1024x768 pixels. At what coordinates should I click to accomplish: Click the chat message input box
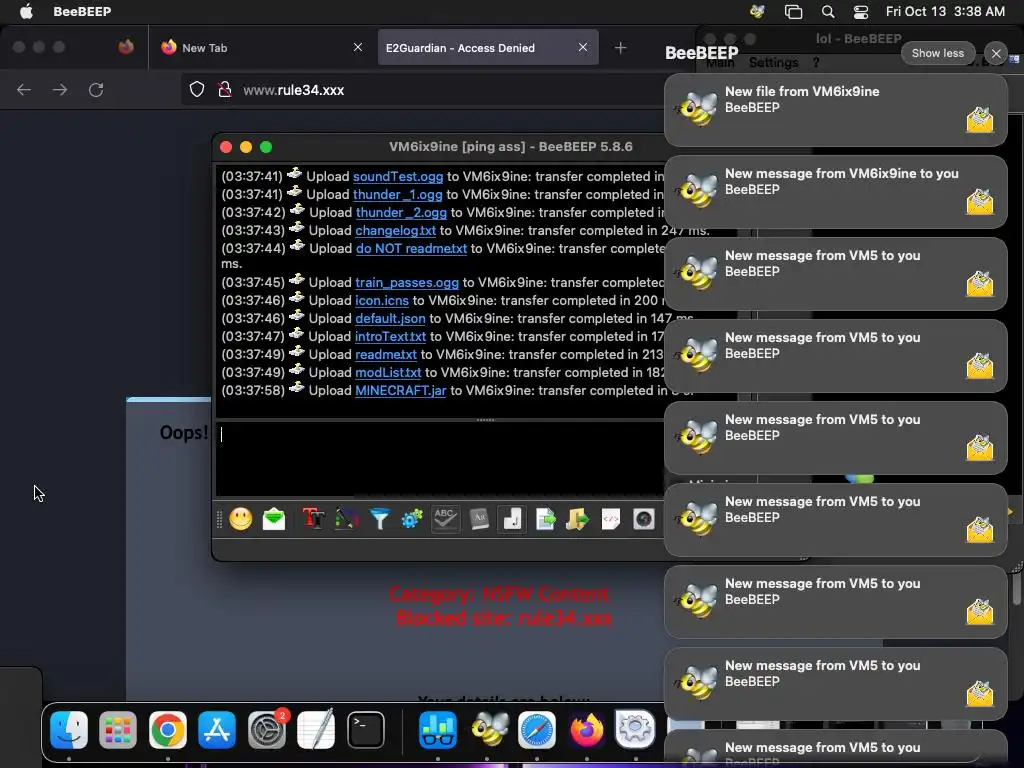coord(440,459)
